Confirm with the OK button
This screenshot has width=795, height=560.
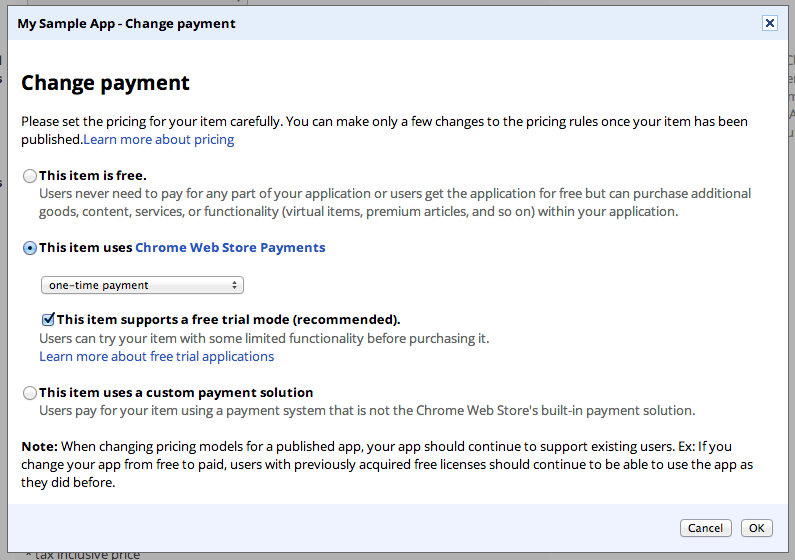coord(756,528)
